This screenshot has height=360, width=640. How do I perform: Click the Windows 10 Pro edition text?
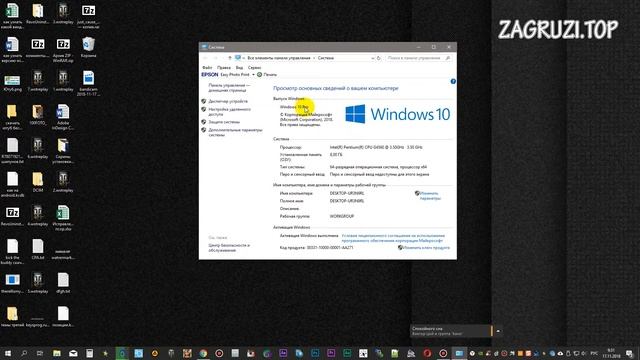(294, 107)
